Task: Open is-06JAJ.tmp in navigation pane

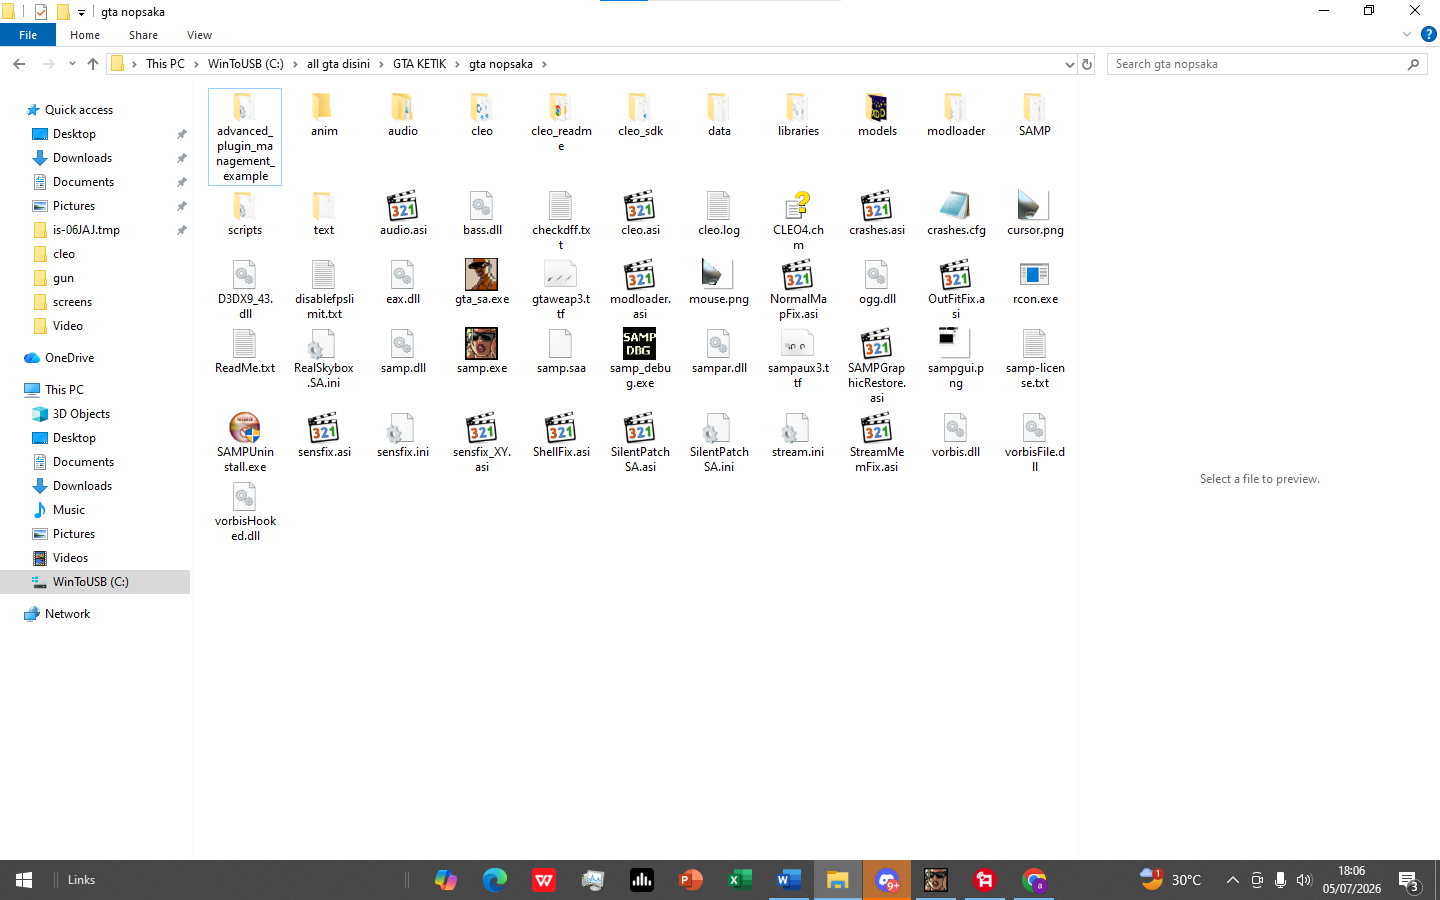Action: point(86,230)
